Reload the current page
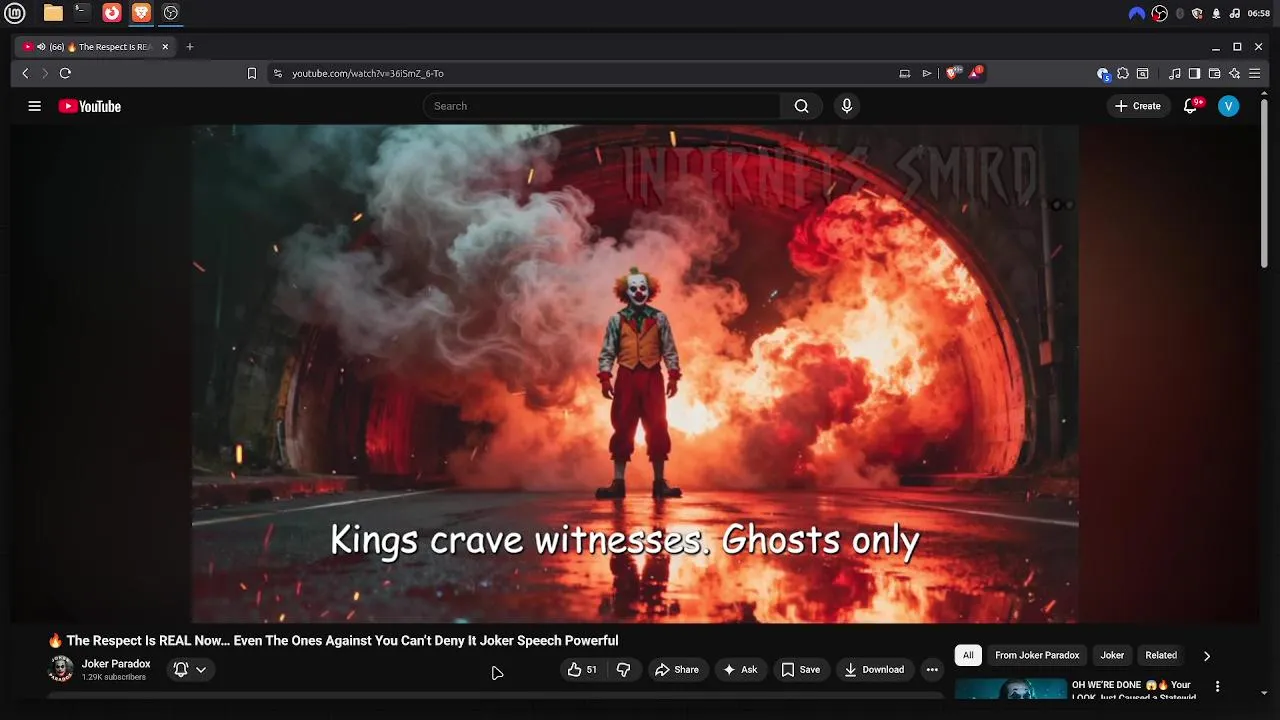Image resolution: width=1280 pixels, height=720 pixels. coord(65,73)
